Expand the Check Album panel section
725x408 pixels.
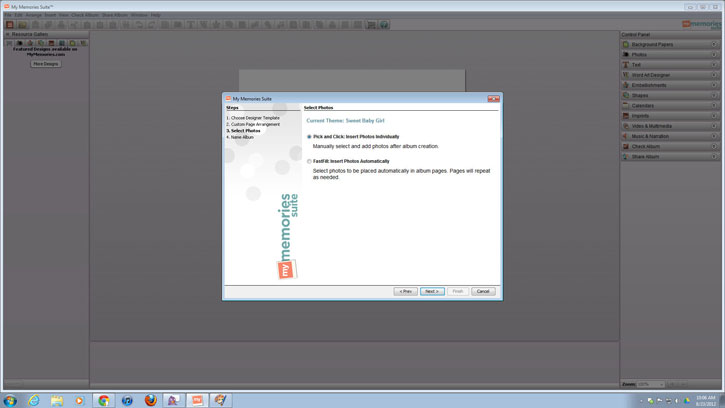coord(670,146)
